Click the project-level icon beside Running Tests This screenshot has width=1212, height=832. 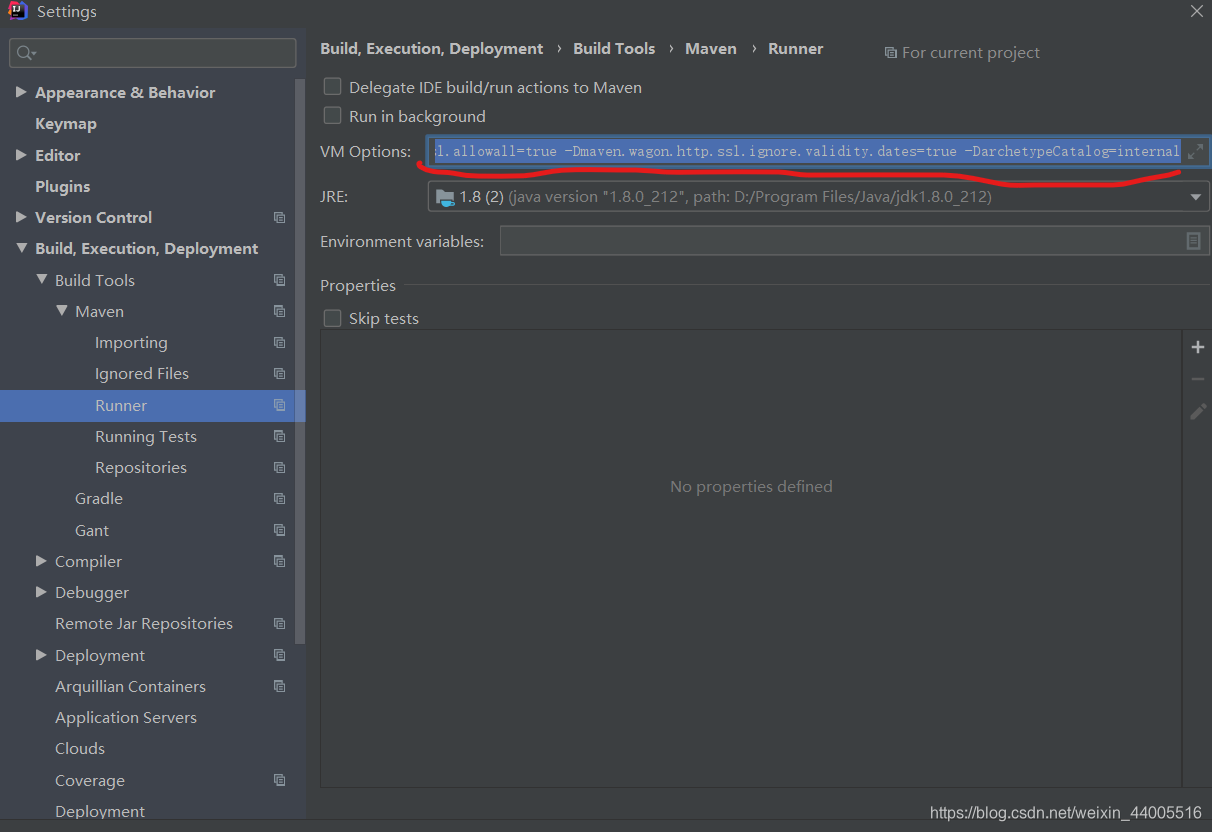tap(279, 436)
